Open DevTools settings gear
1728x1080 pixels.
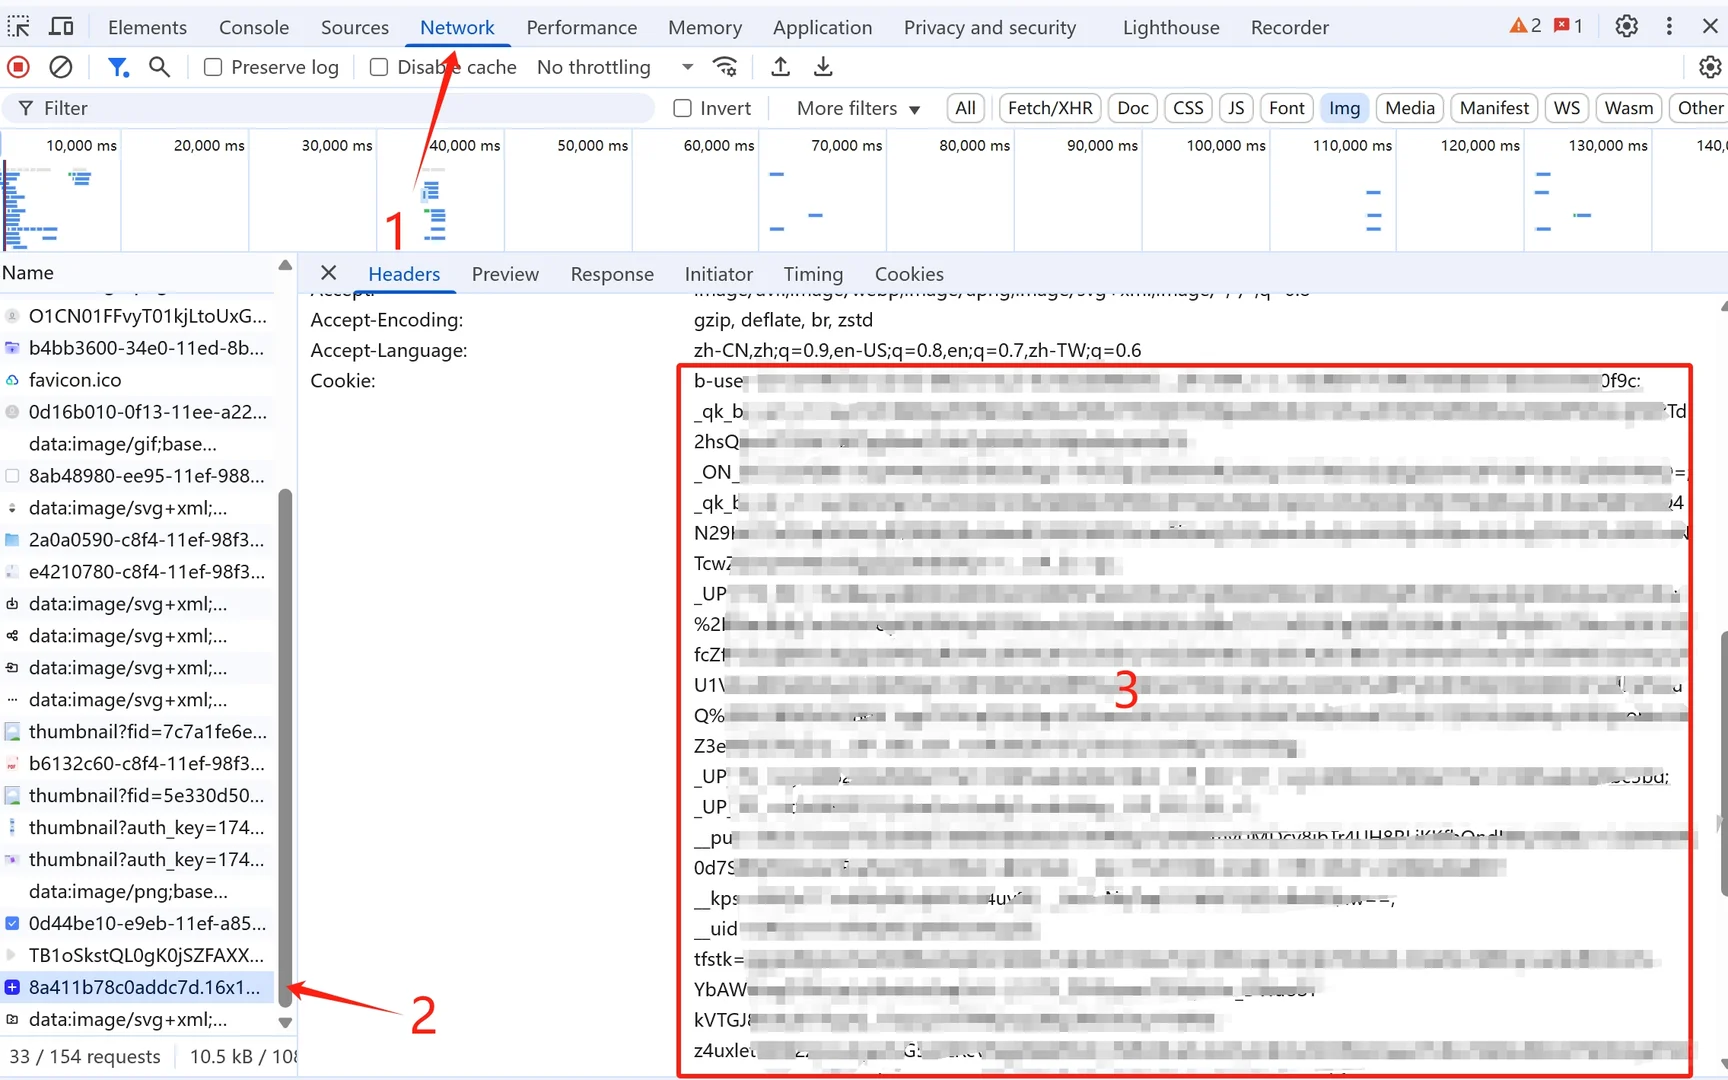[1627, 26]
